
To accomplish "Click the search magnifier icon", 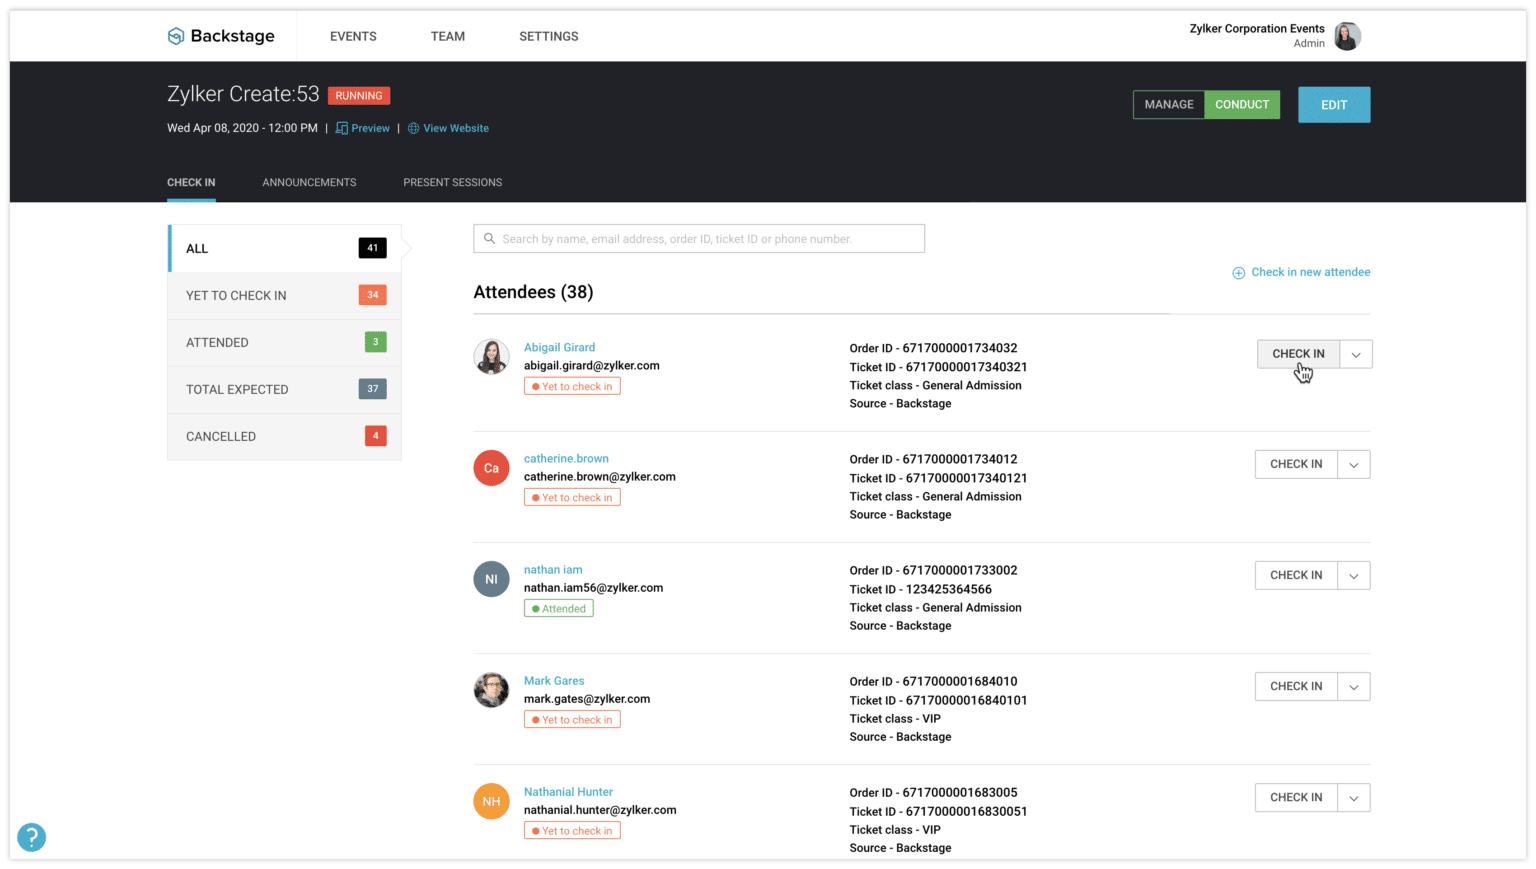I will pos(489,238).
